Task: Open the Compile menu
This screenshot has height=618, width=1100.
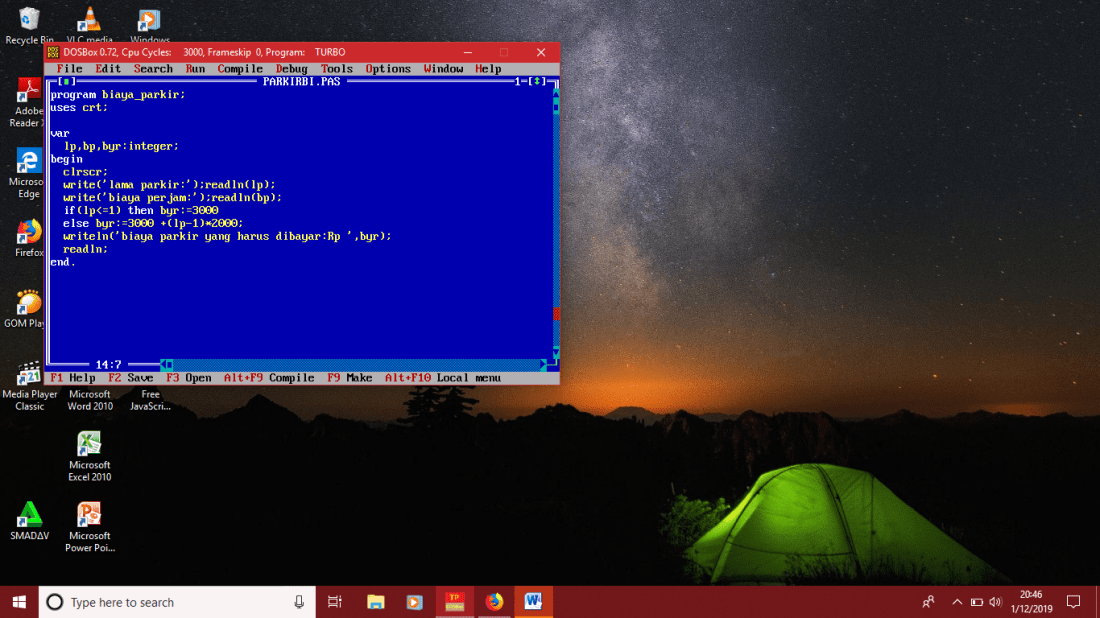Action: point(240,69)
